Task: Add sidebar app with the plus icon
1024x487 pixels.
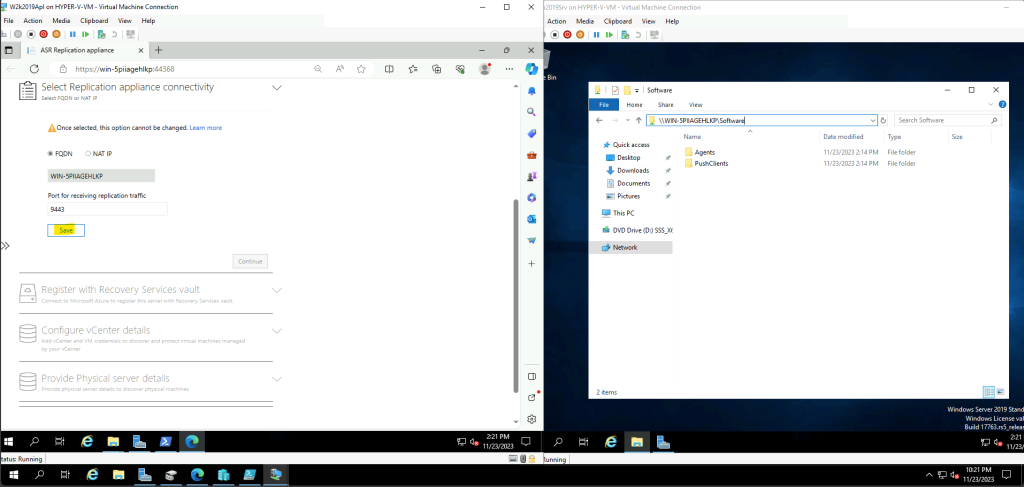Action: 532,264
